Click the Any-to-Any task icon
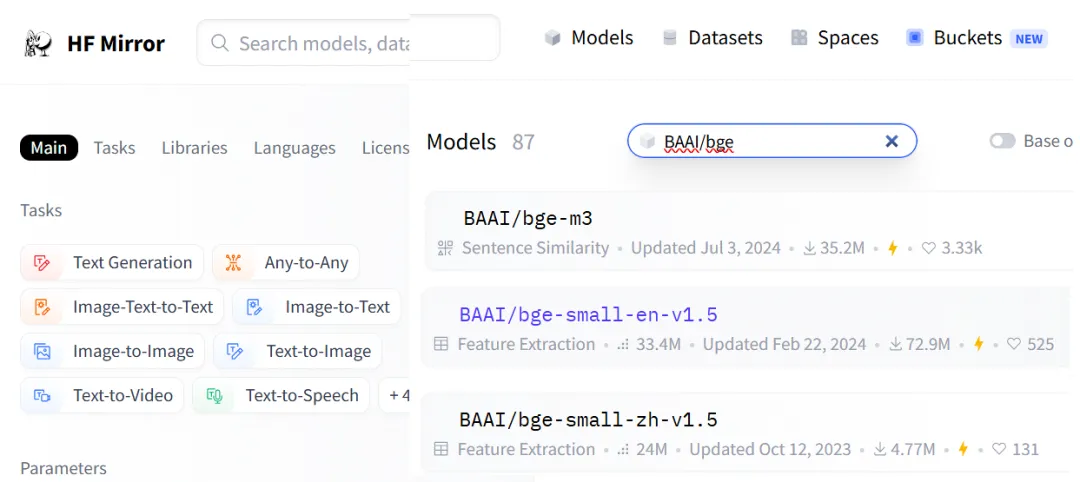 coord(233,262)
